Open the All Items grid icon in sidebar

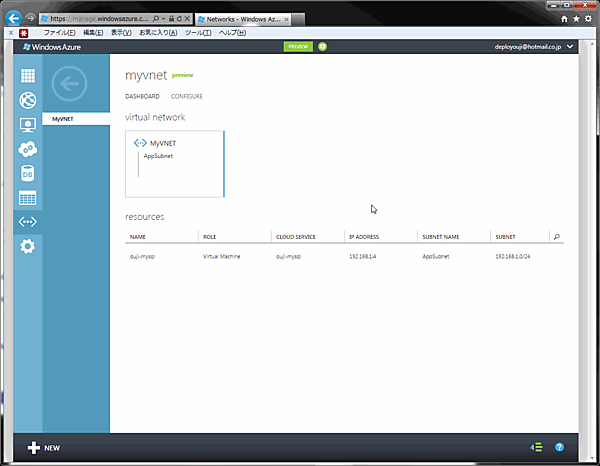(28, 75)
